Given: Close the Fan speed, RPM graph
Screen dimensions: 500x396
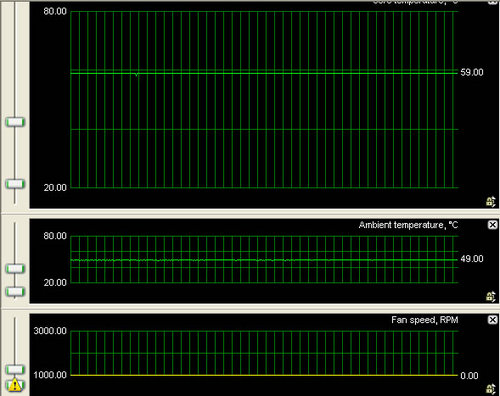Looking at the screenshot, I should tap(492, 320).
